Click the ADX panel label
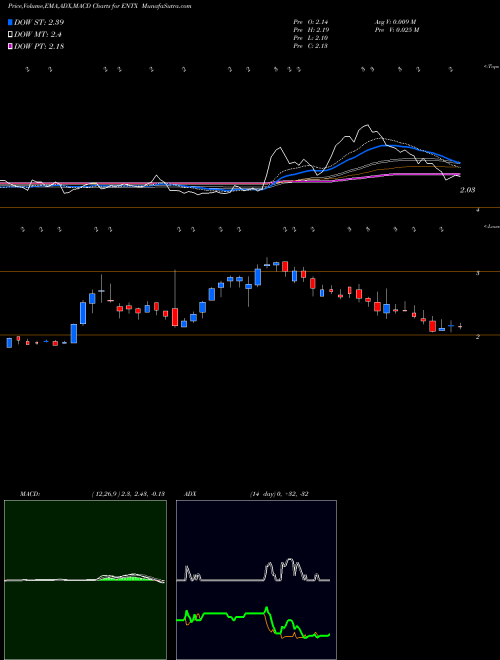 coord(190,494)
